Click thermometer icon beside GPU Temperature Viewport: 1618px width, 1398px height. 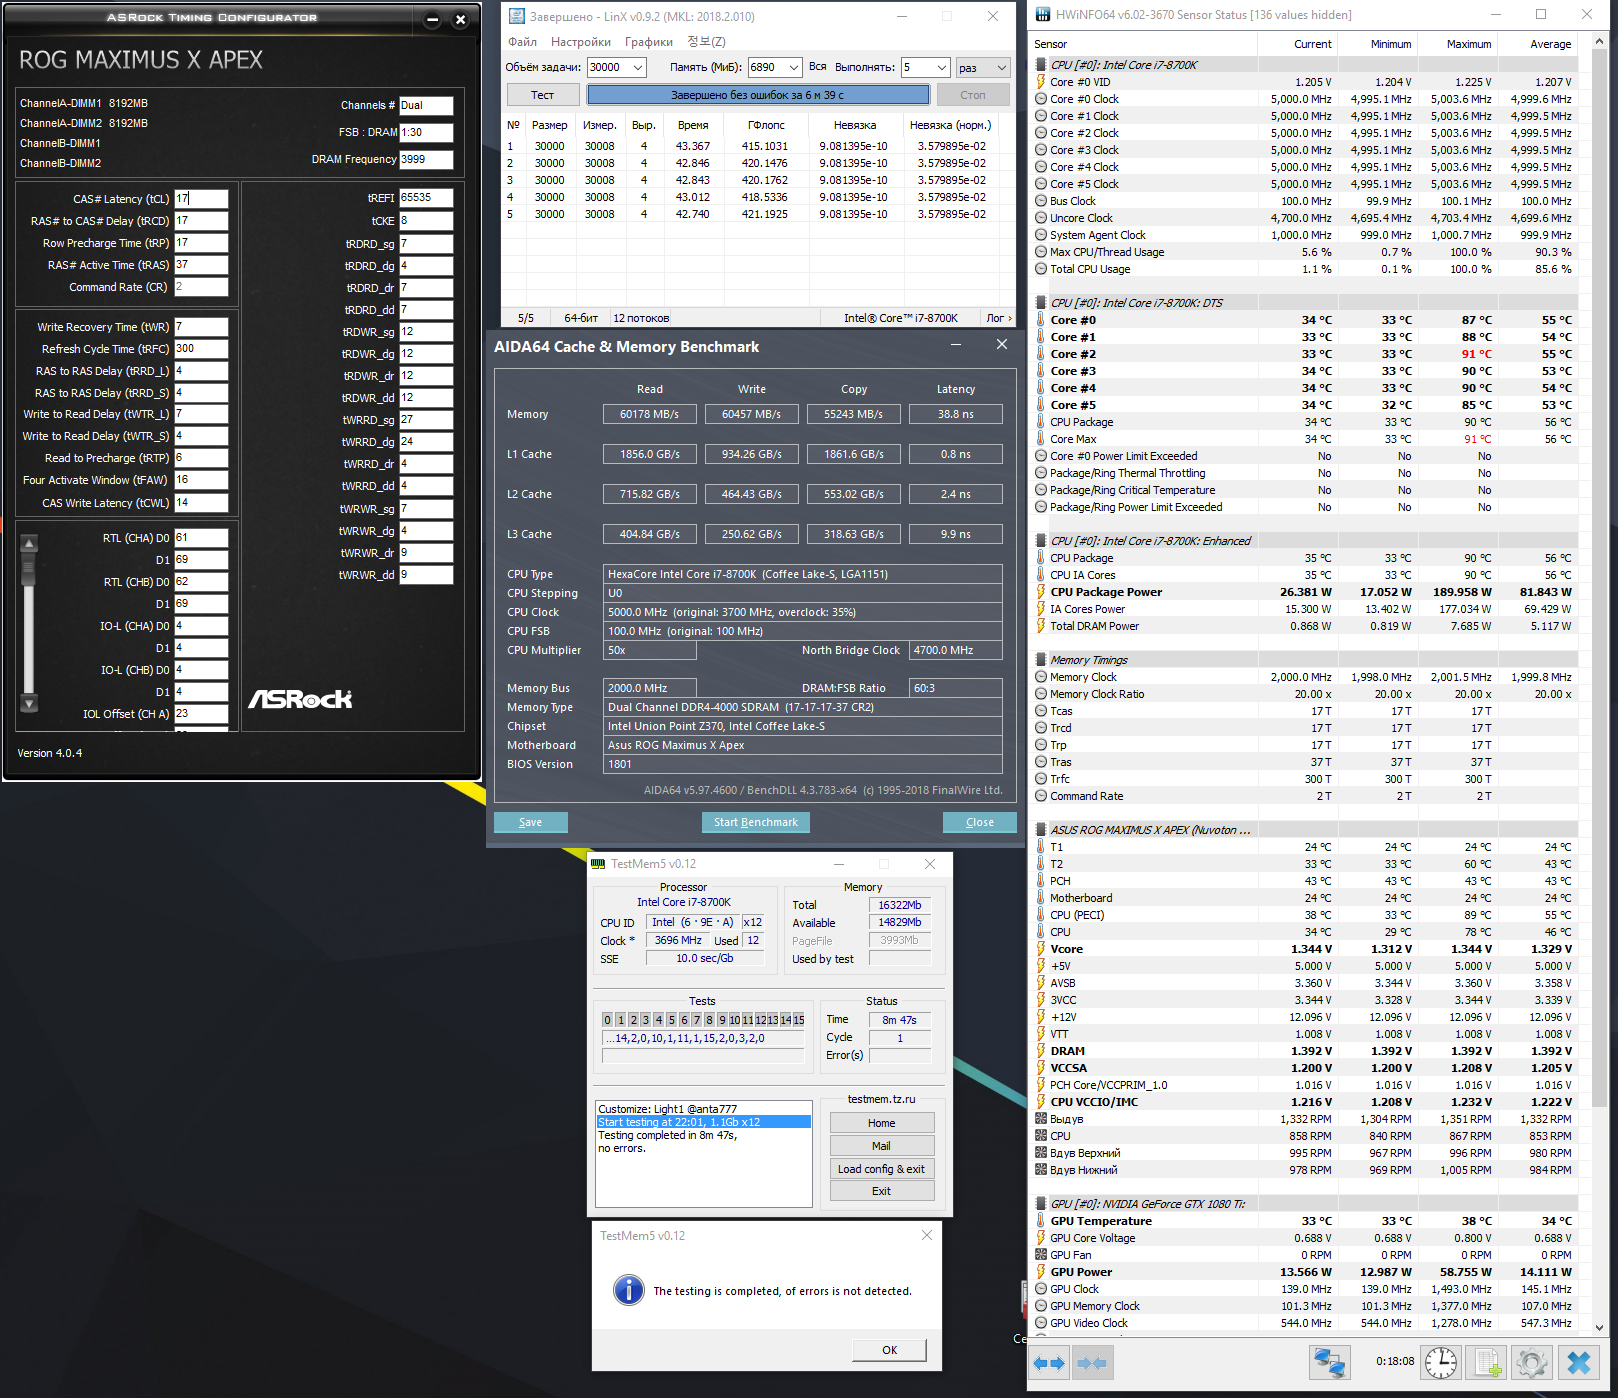click(1041, 1221)
